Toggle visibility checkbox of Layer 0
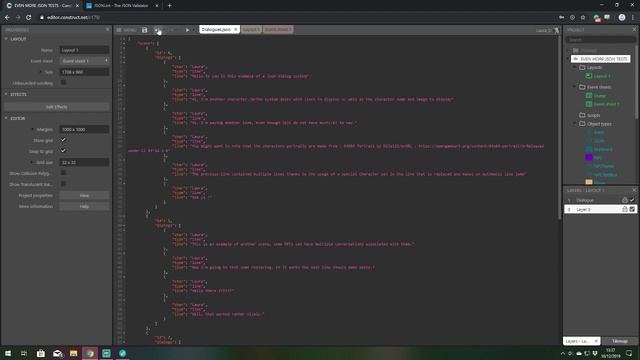The width and height of the screenshot is (640, 360). click(x=632, y=209)
